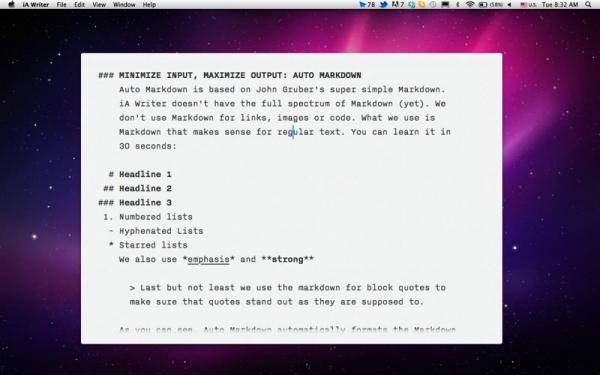Open Time Machine clock icon in menu bar

tap(433, 5)
